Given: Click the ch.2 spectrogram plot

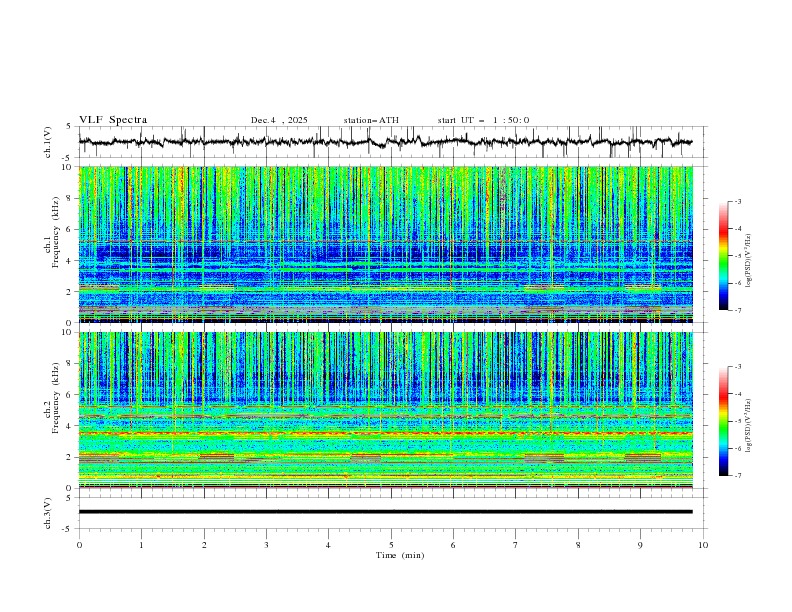Looking at the screenshot, I should (x=390, y=410).
